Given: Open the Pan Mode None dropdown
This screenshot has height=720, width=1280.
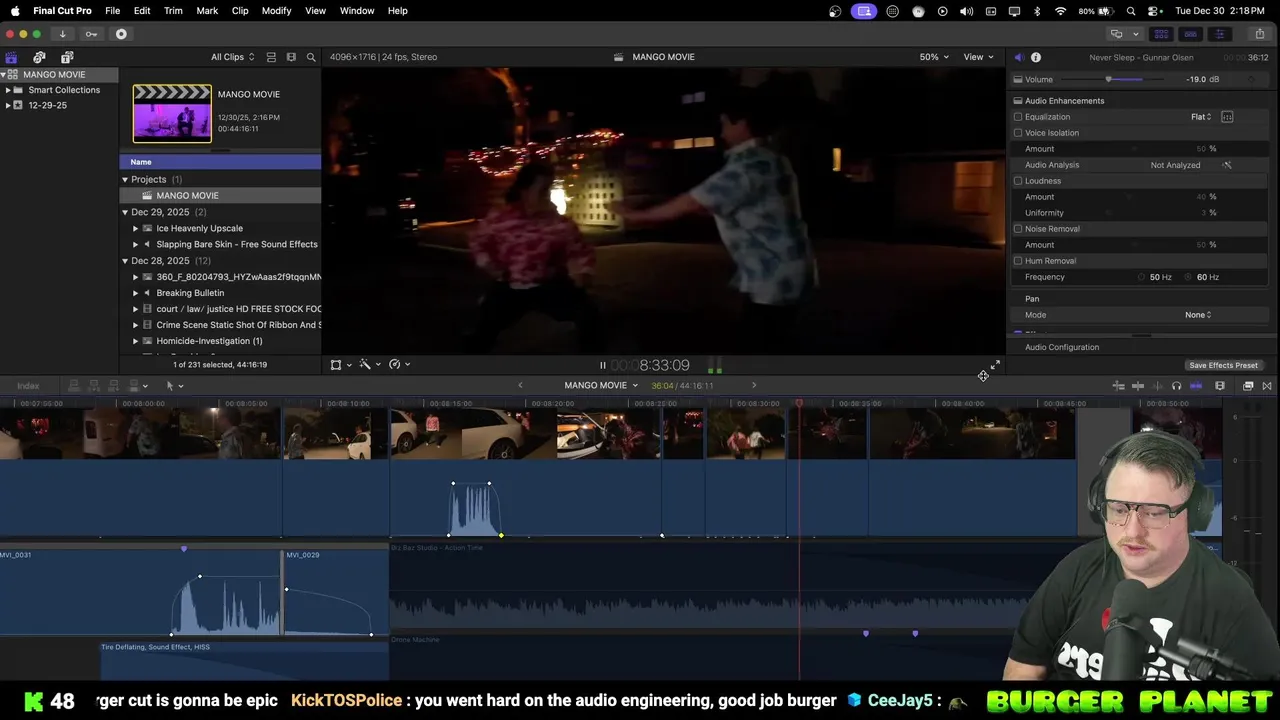Looking at the screenshot, I should [x=1198, y=315].
